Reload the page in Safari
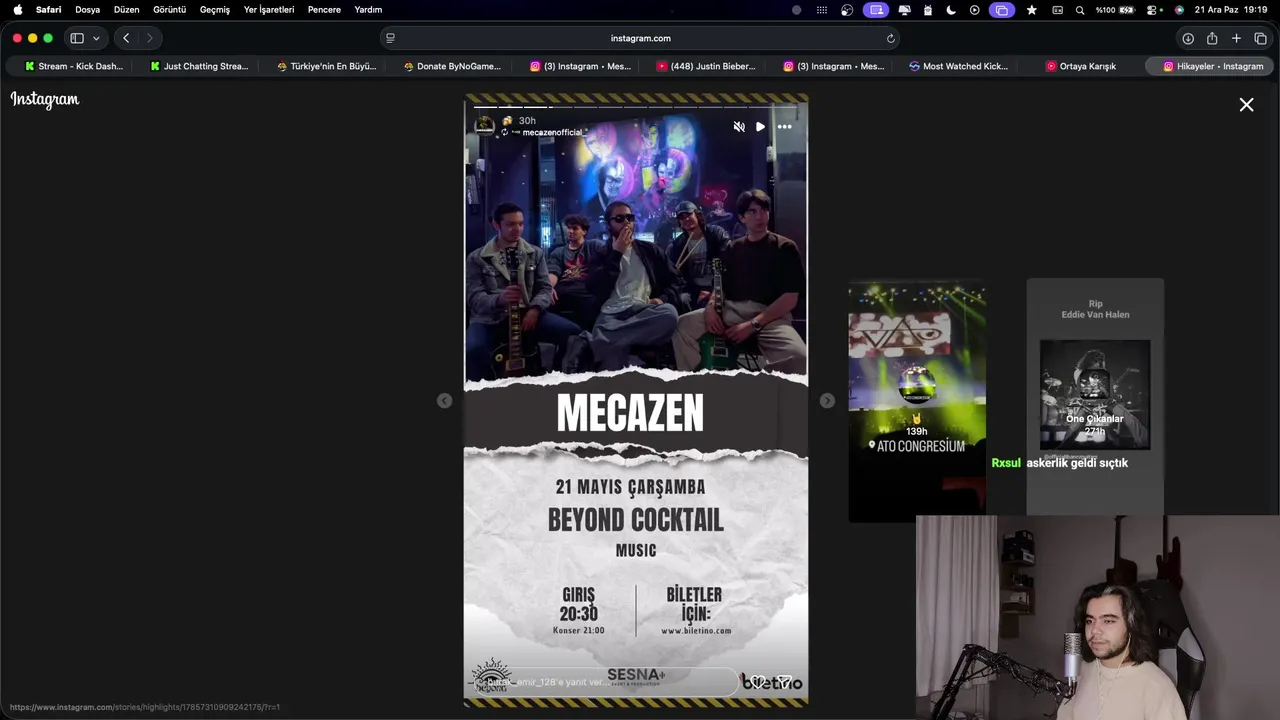This screenshot has width=1280, height=720. (x=890, y=38)
